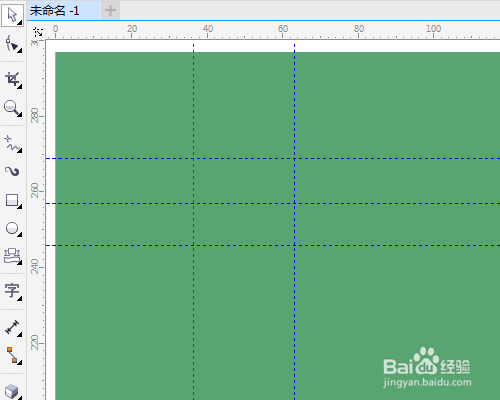The height and width of the screenshot is (400, 500).
Task: Pick the Parallel Dimension tool
Action: click(12, 327)
